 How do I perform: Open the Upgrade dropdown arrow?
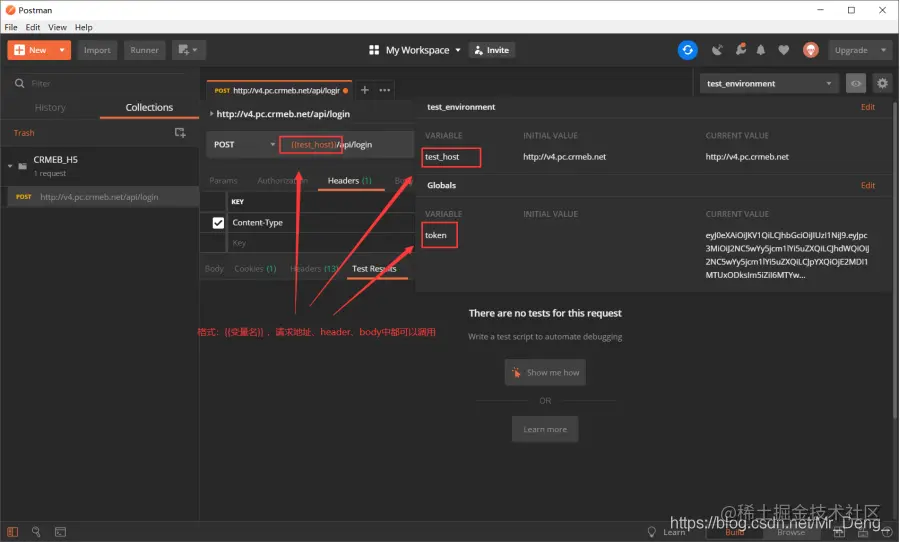click(884, 50)
